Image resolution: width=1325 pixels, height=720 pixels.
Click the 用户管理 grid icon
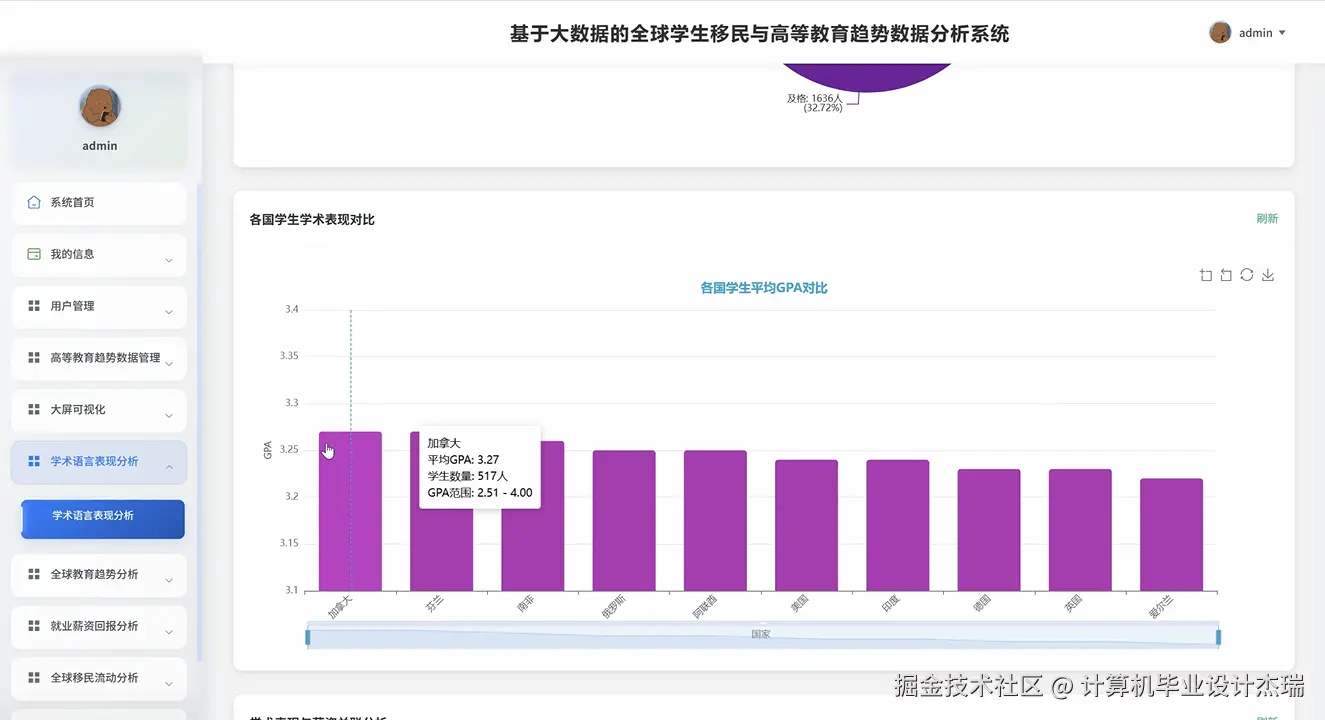click(x=34, y=306)
